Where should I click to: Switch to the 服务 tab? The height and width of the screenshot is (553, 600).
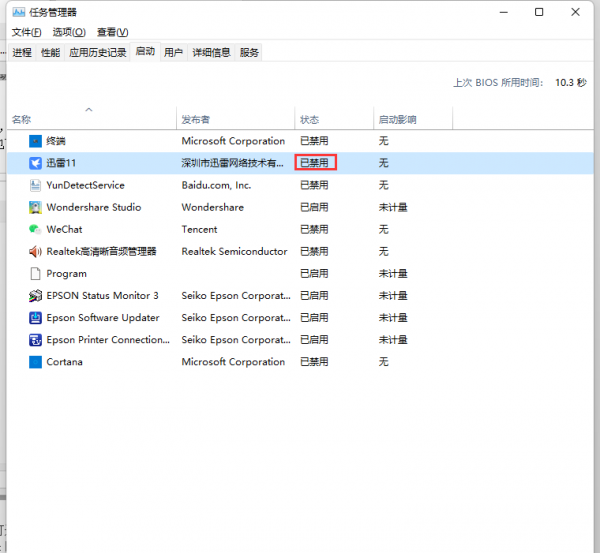249,52
